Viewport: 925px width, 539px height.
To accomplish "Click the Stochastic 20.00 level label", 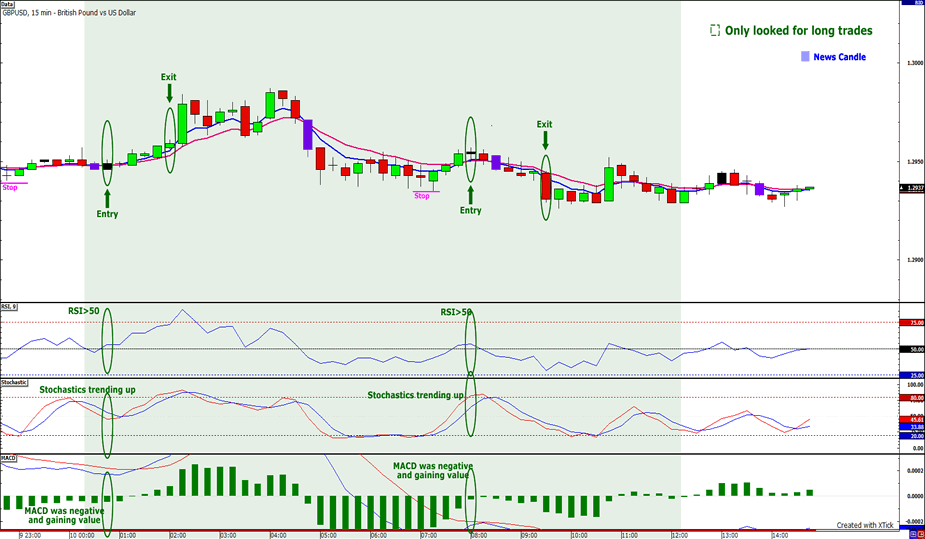I will point(912,436).
